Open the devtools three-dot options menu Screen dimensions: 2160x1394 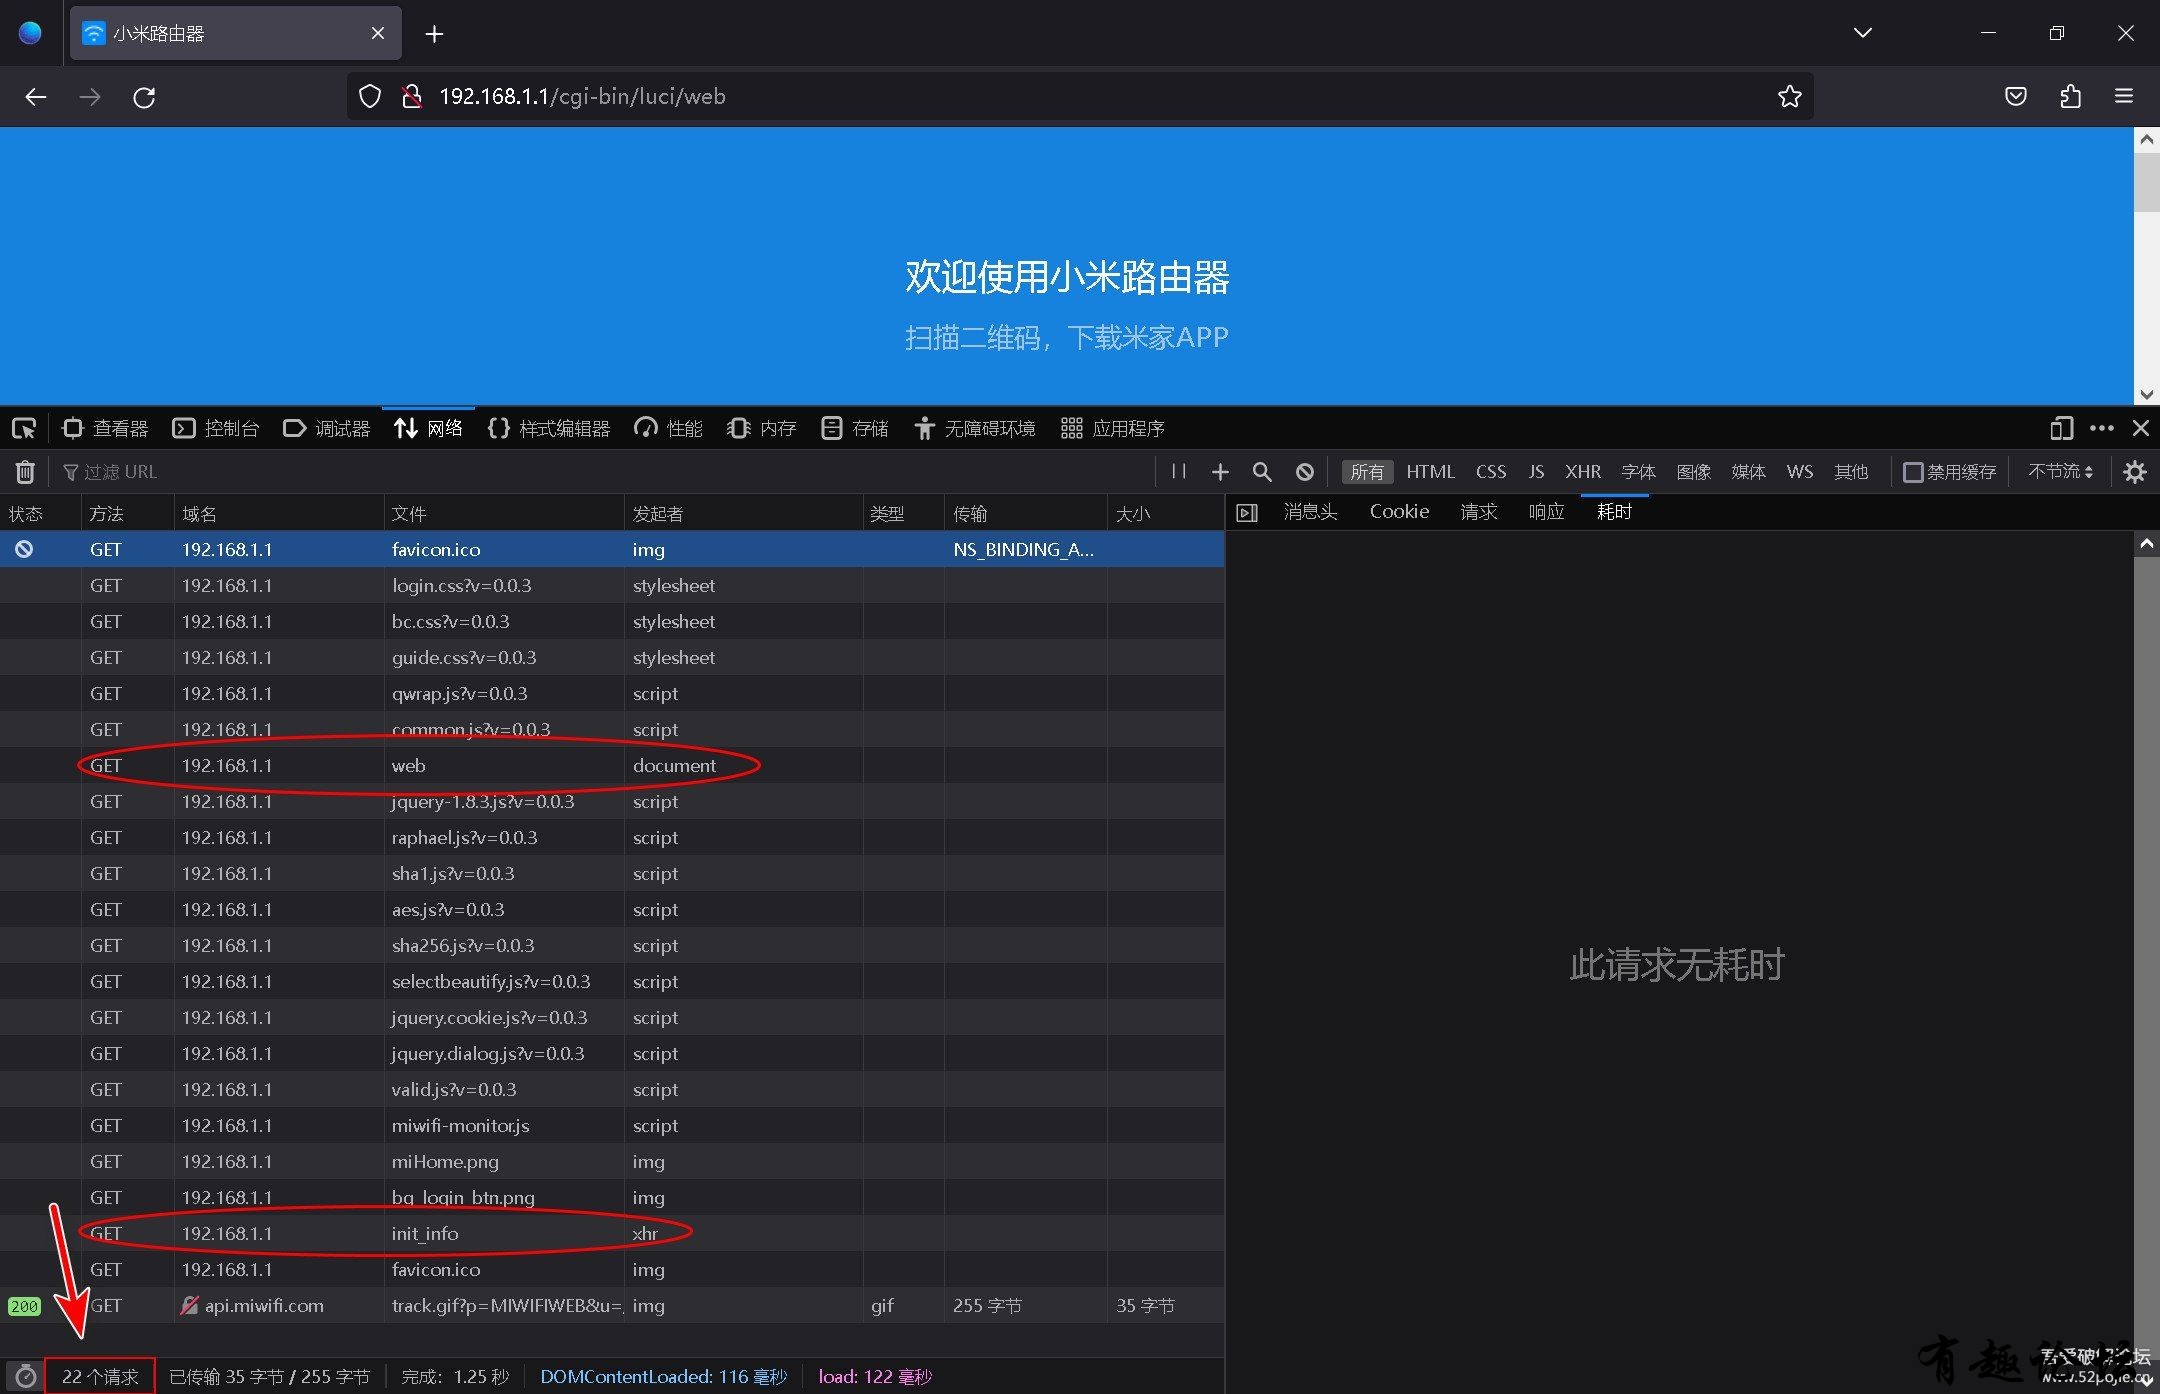coord(2101,429)
